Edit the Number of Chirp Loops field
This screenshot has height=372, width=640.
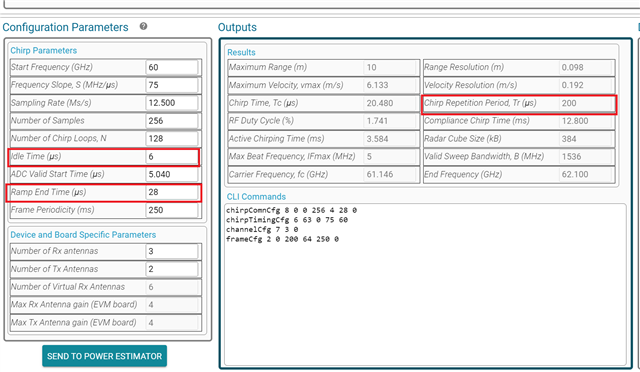172,138
